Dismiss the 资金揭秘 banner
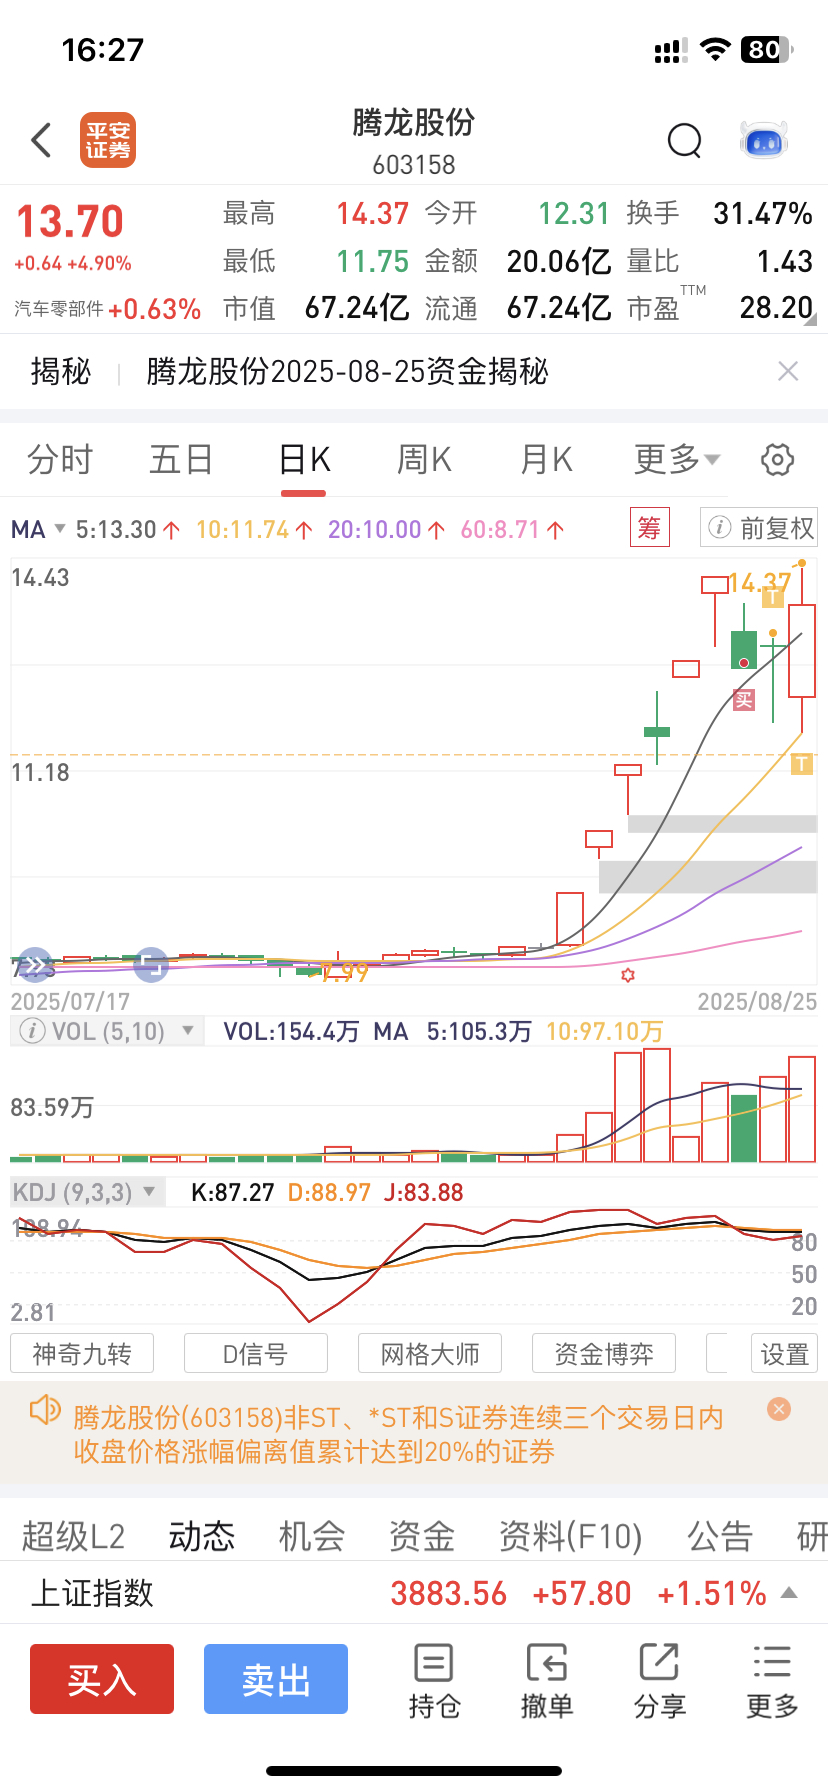The height and width of the screenshot is (1792, 828). pyautogui.click(x=788, y=371)
